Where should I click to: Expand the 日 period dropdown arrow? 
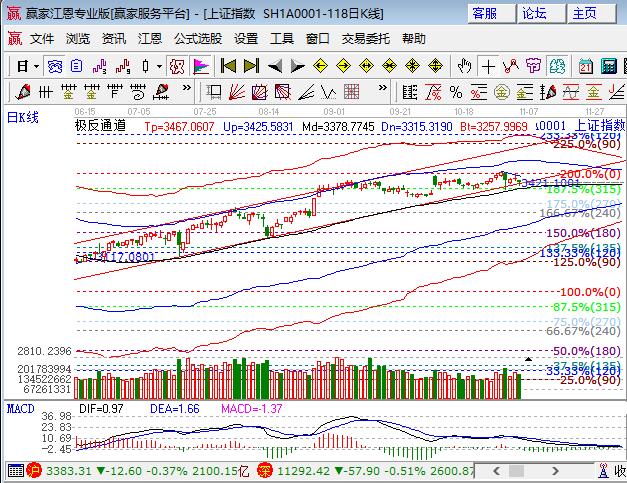pyautogui.click(x=36, y=66)
